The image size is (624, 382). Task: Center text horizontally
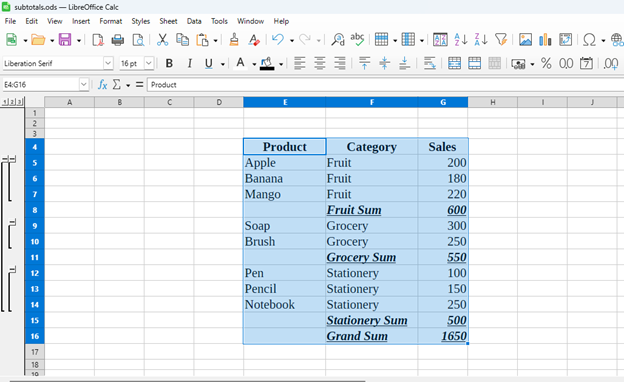[x=320, y=63]
